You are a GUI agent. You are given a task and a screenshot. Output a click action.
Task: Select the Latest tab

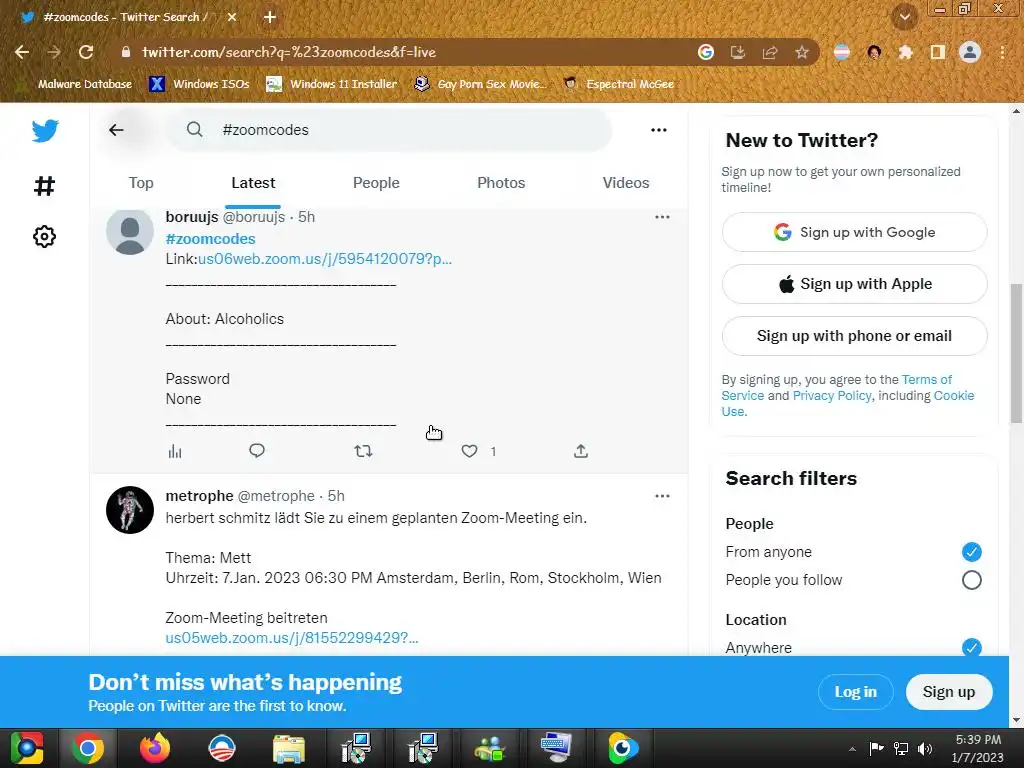tap(253, 183)
